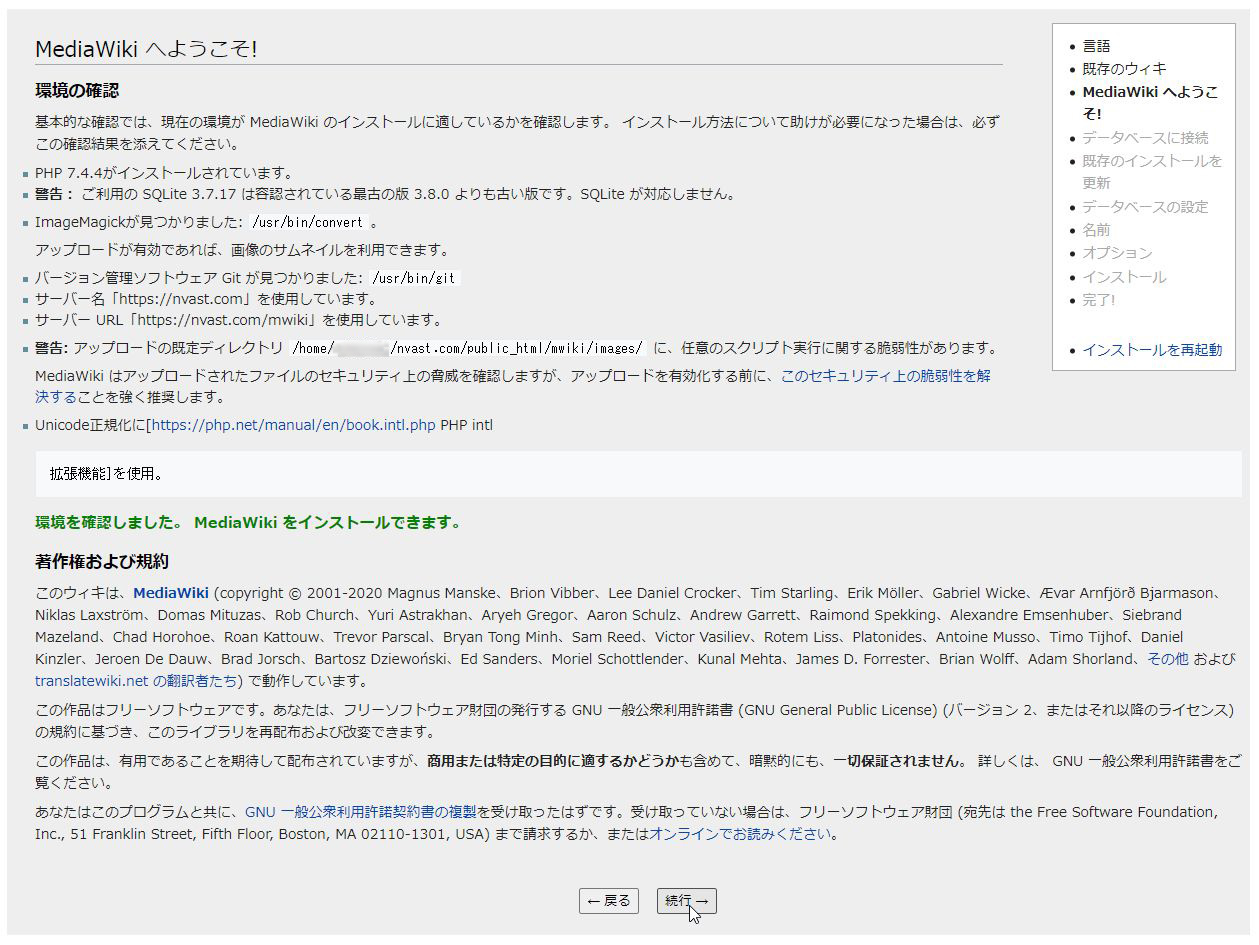Click the bold MediaWiki link in copyright text
Viewport: 1259px width, 945px height.
click(x=171, y=593)
